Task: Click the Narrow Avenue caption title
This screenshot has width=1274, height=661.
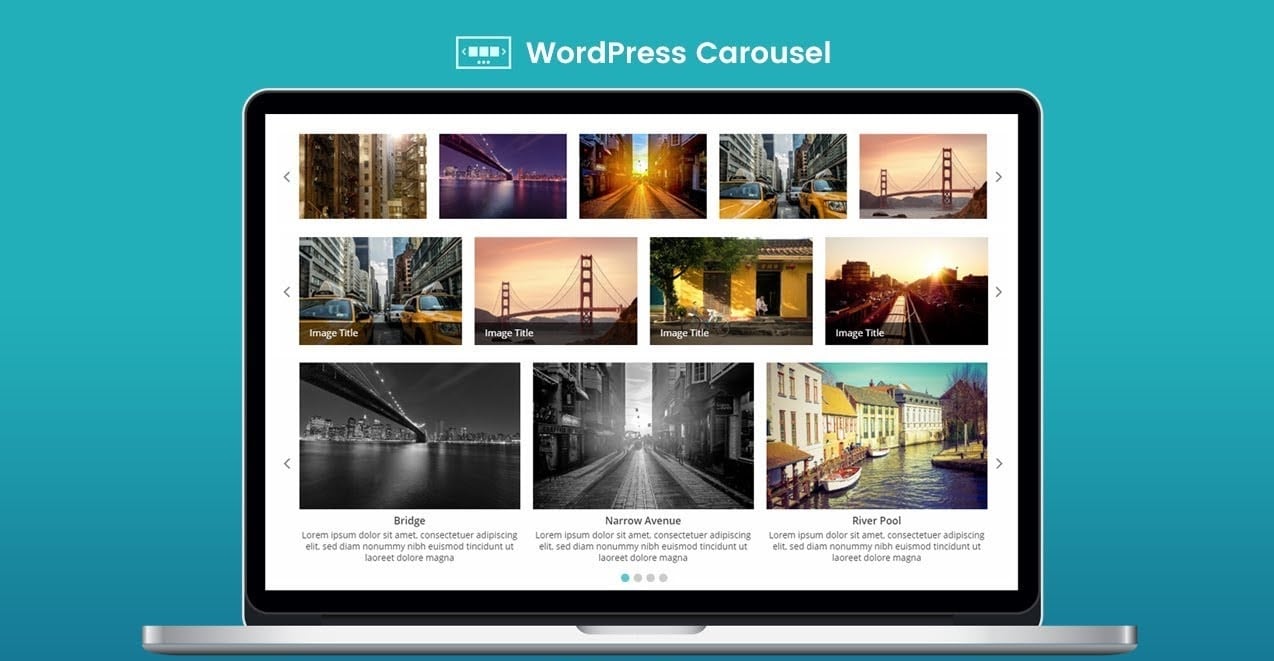Action: click(643, 521)
